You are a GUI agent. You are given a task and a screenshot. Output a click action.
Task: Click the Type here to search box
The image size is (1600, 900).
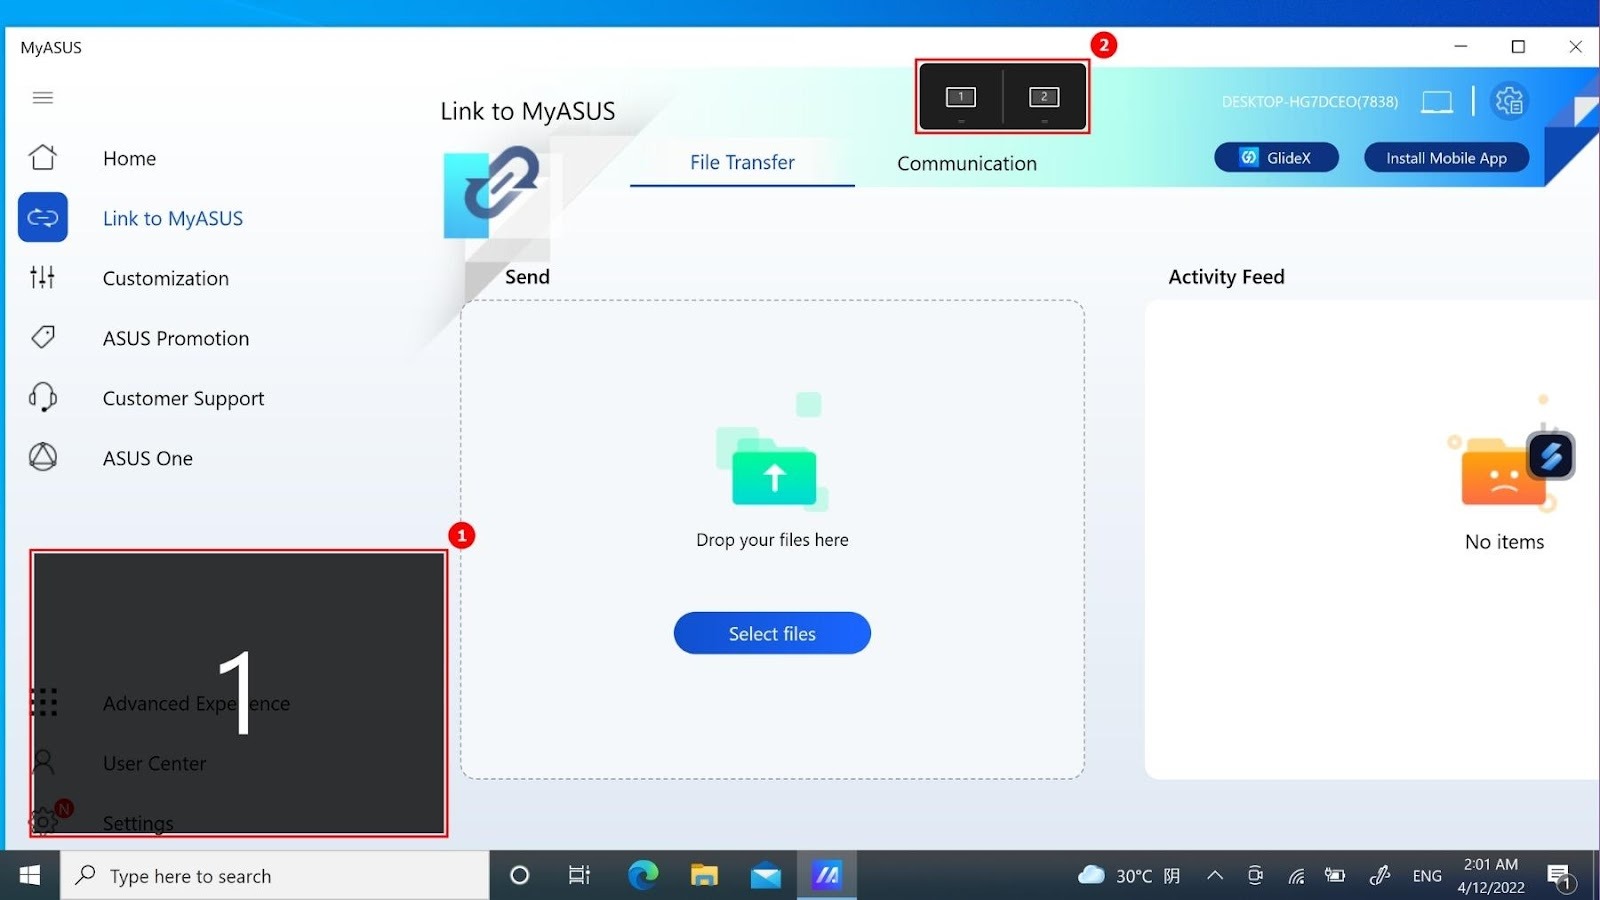pos(275,875)
